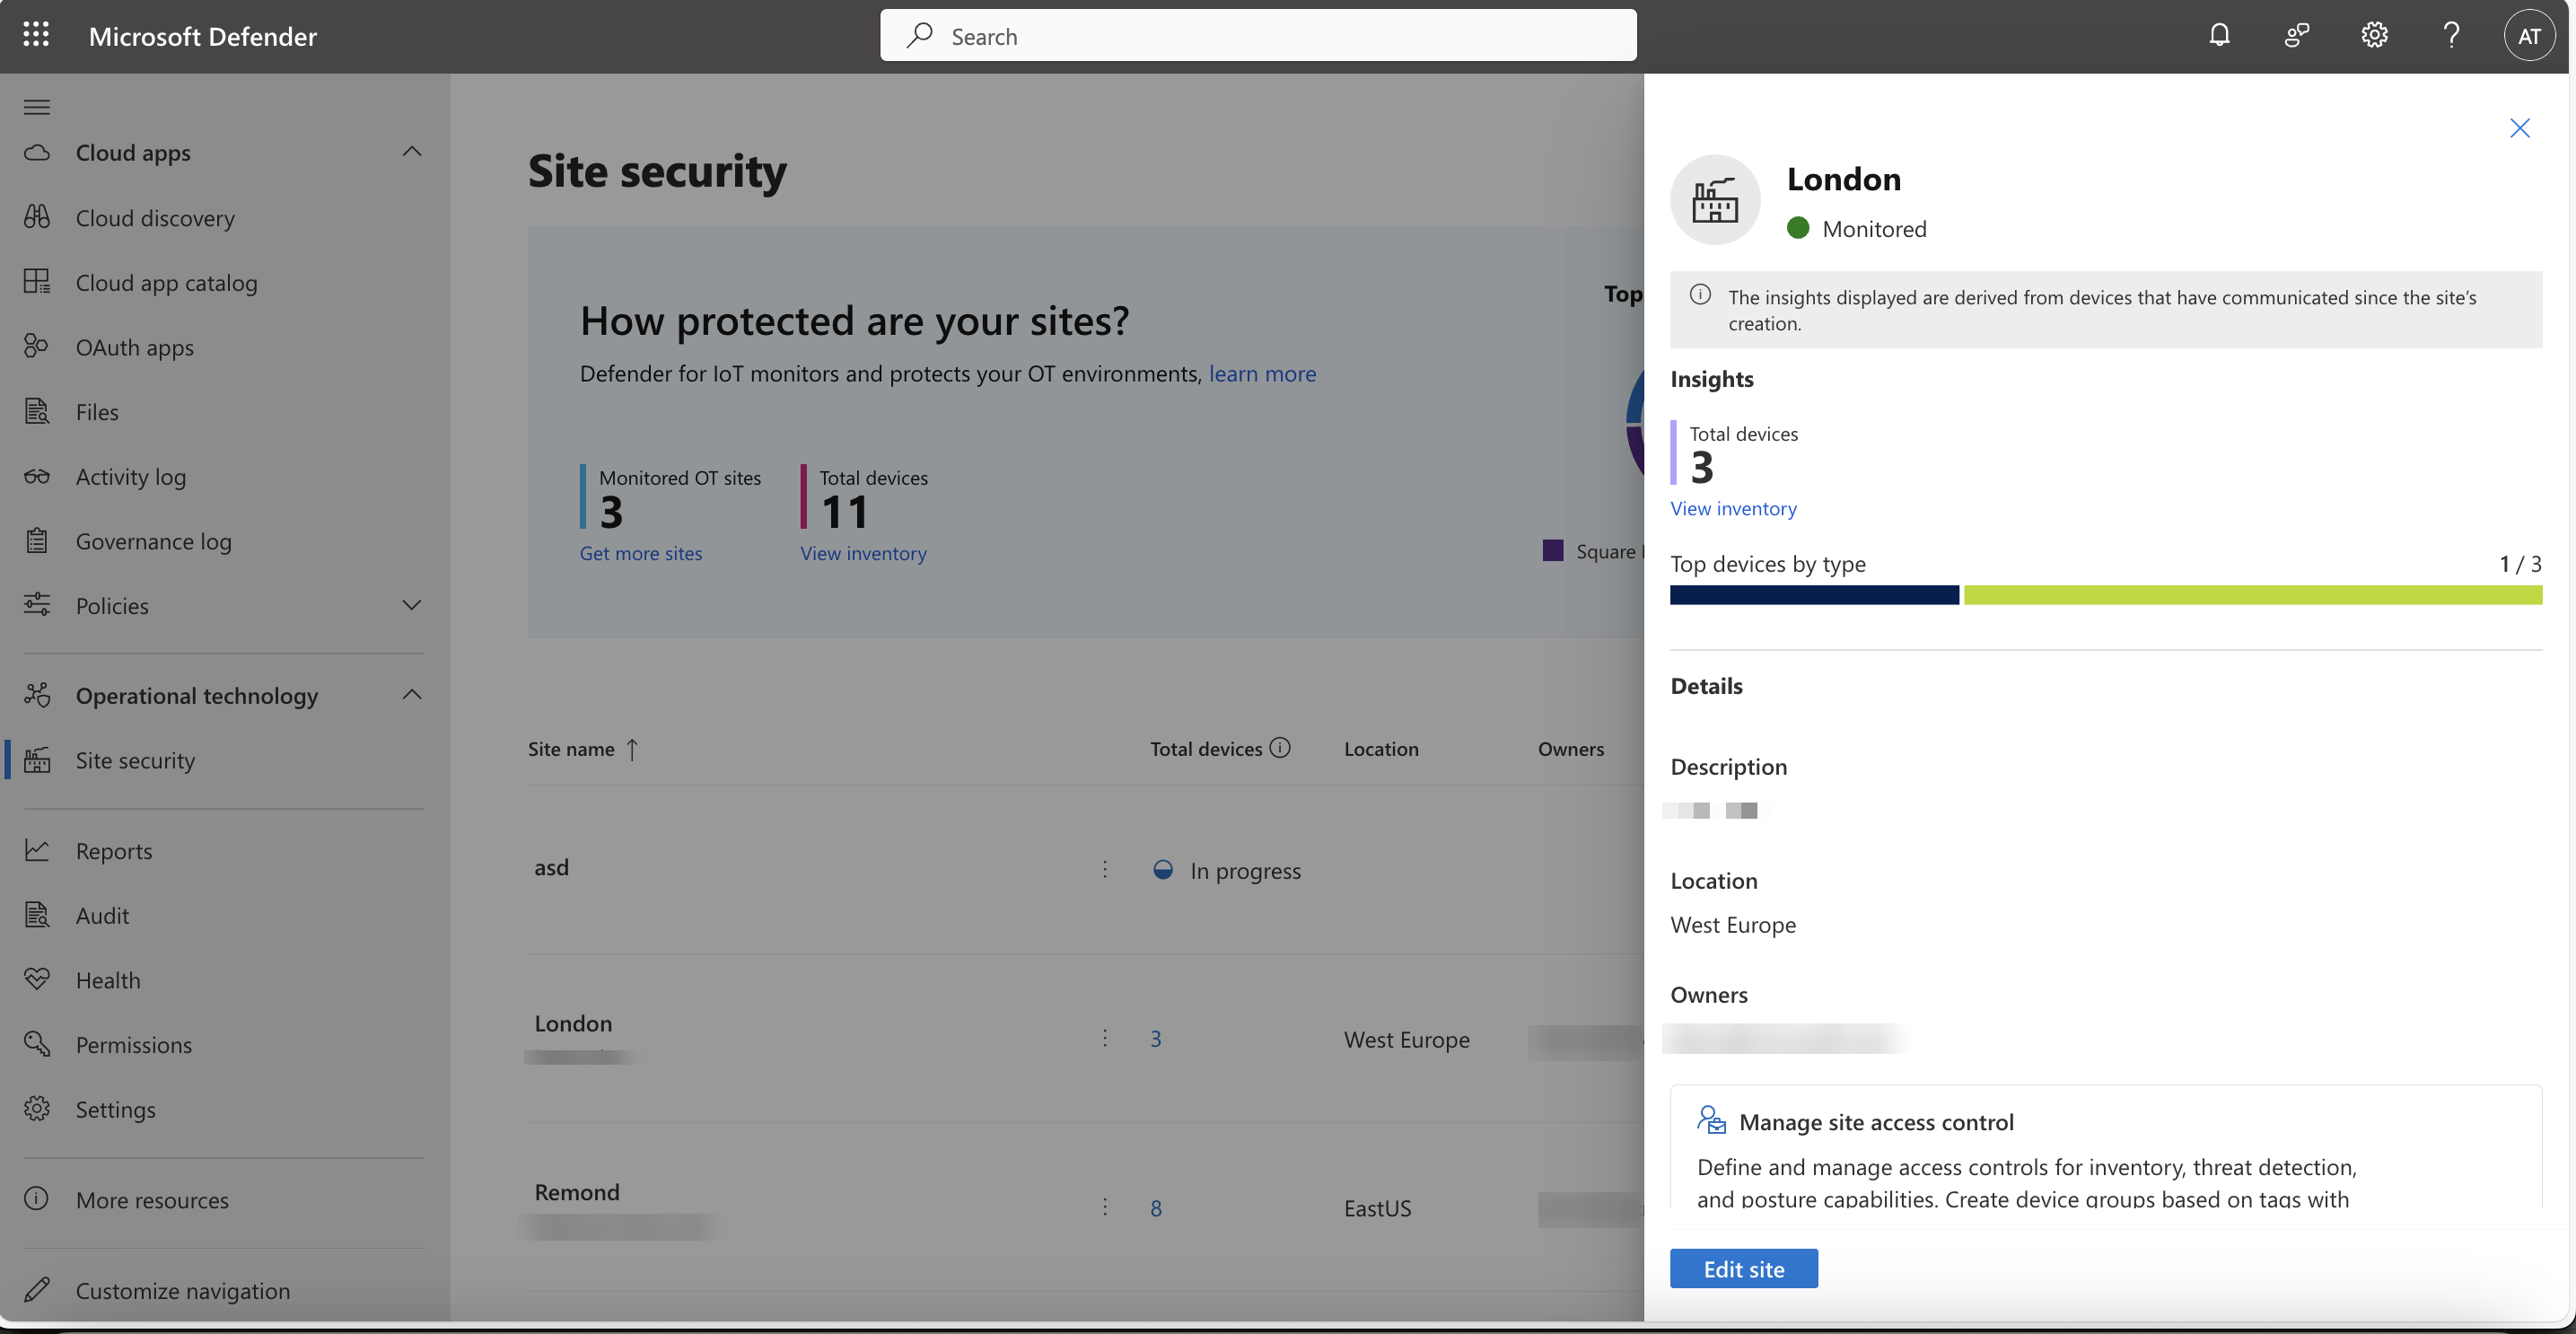This screenshot has width=2576, height=1334.
Task: Open London row more options dots
Action: (x=1105, y=1038)
